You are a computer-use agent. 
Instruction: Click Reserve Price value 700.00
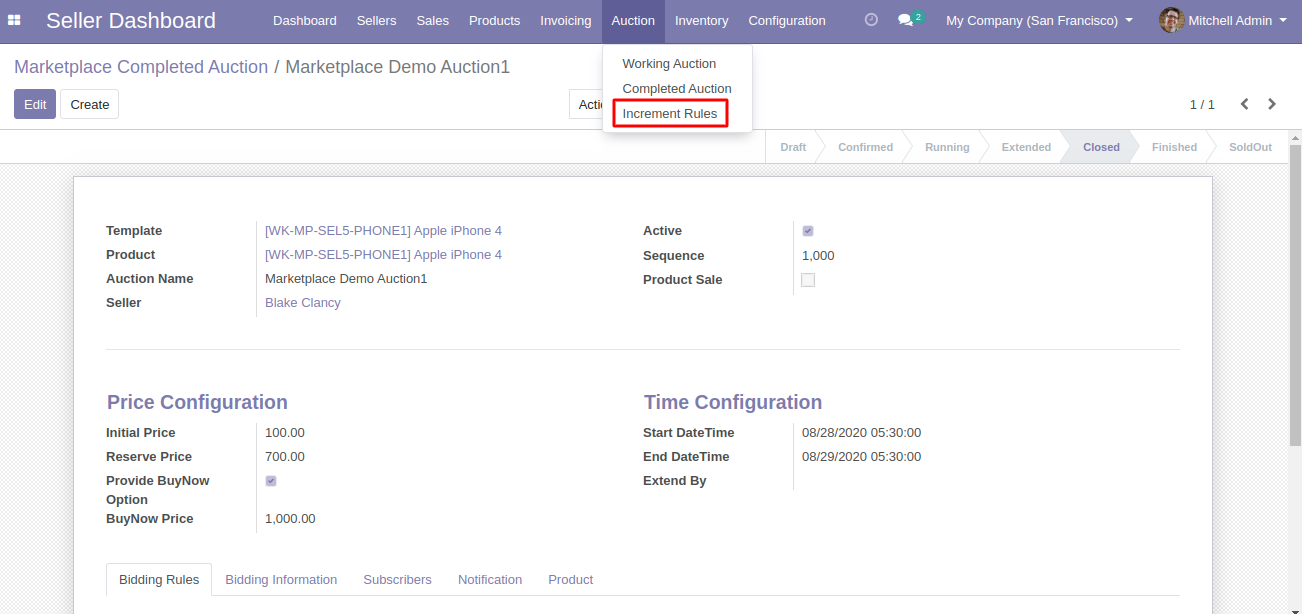click(285, 457)
